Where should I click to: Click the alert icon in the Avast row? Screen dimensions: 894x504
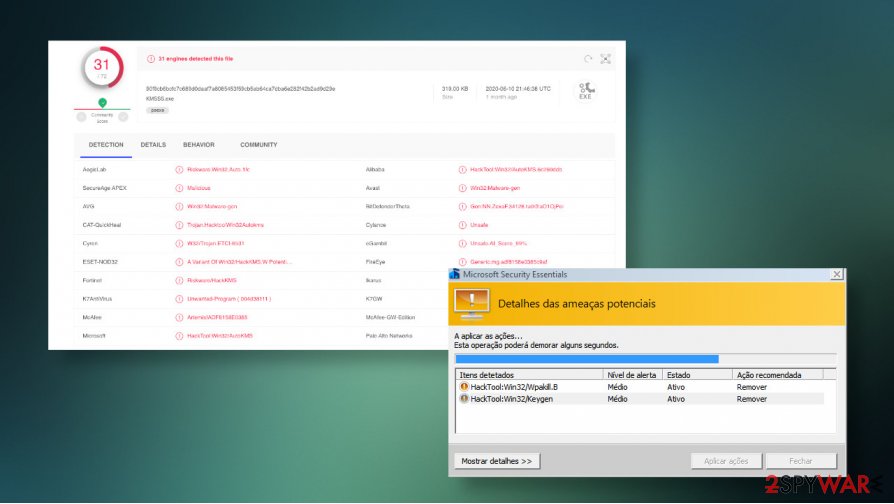click(x=462, y=188)
